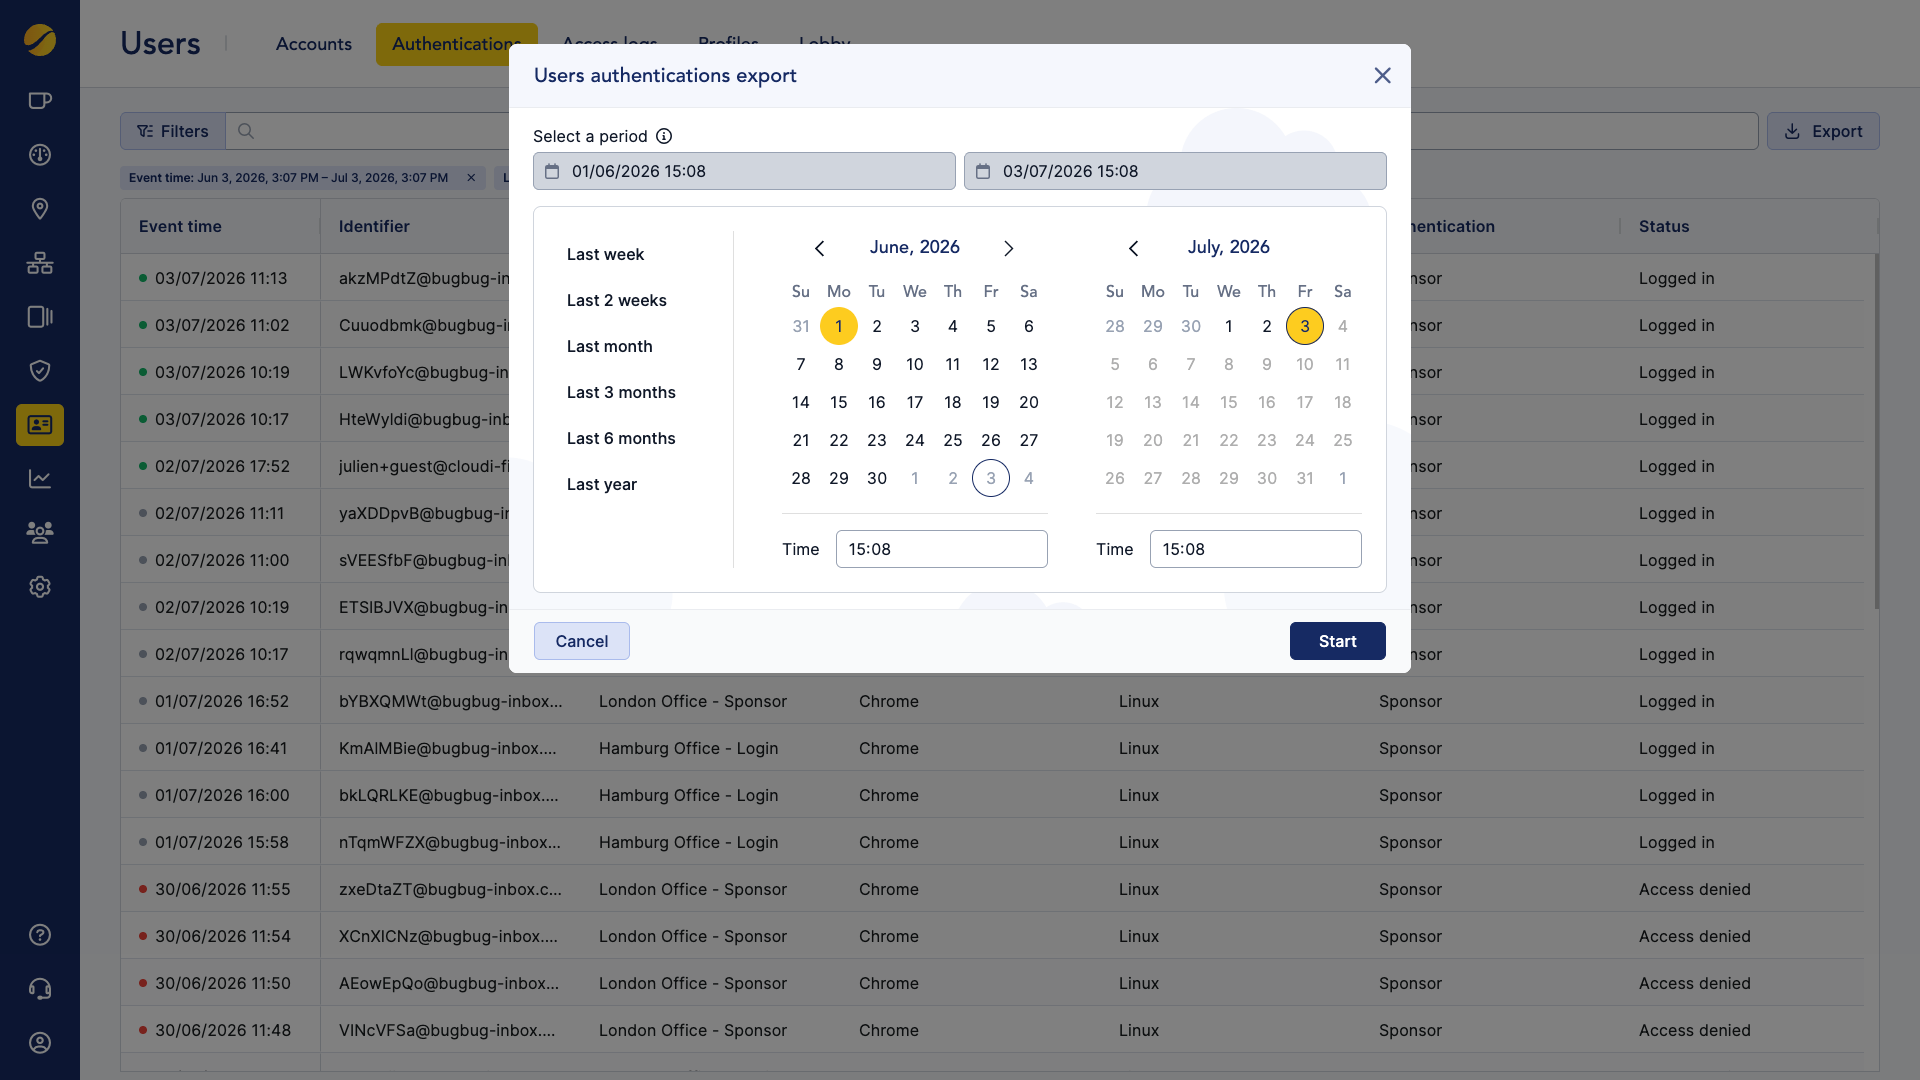
Task: Open the coffee cup sidebar icon
Action: coord(40,100)
